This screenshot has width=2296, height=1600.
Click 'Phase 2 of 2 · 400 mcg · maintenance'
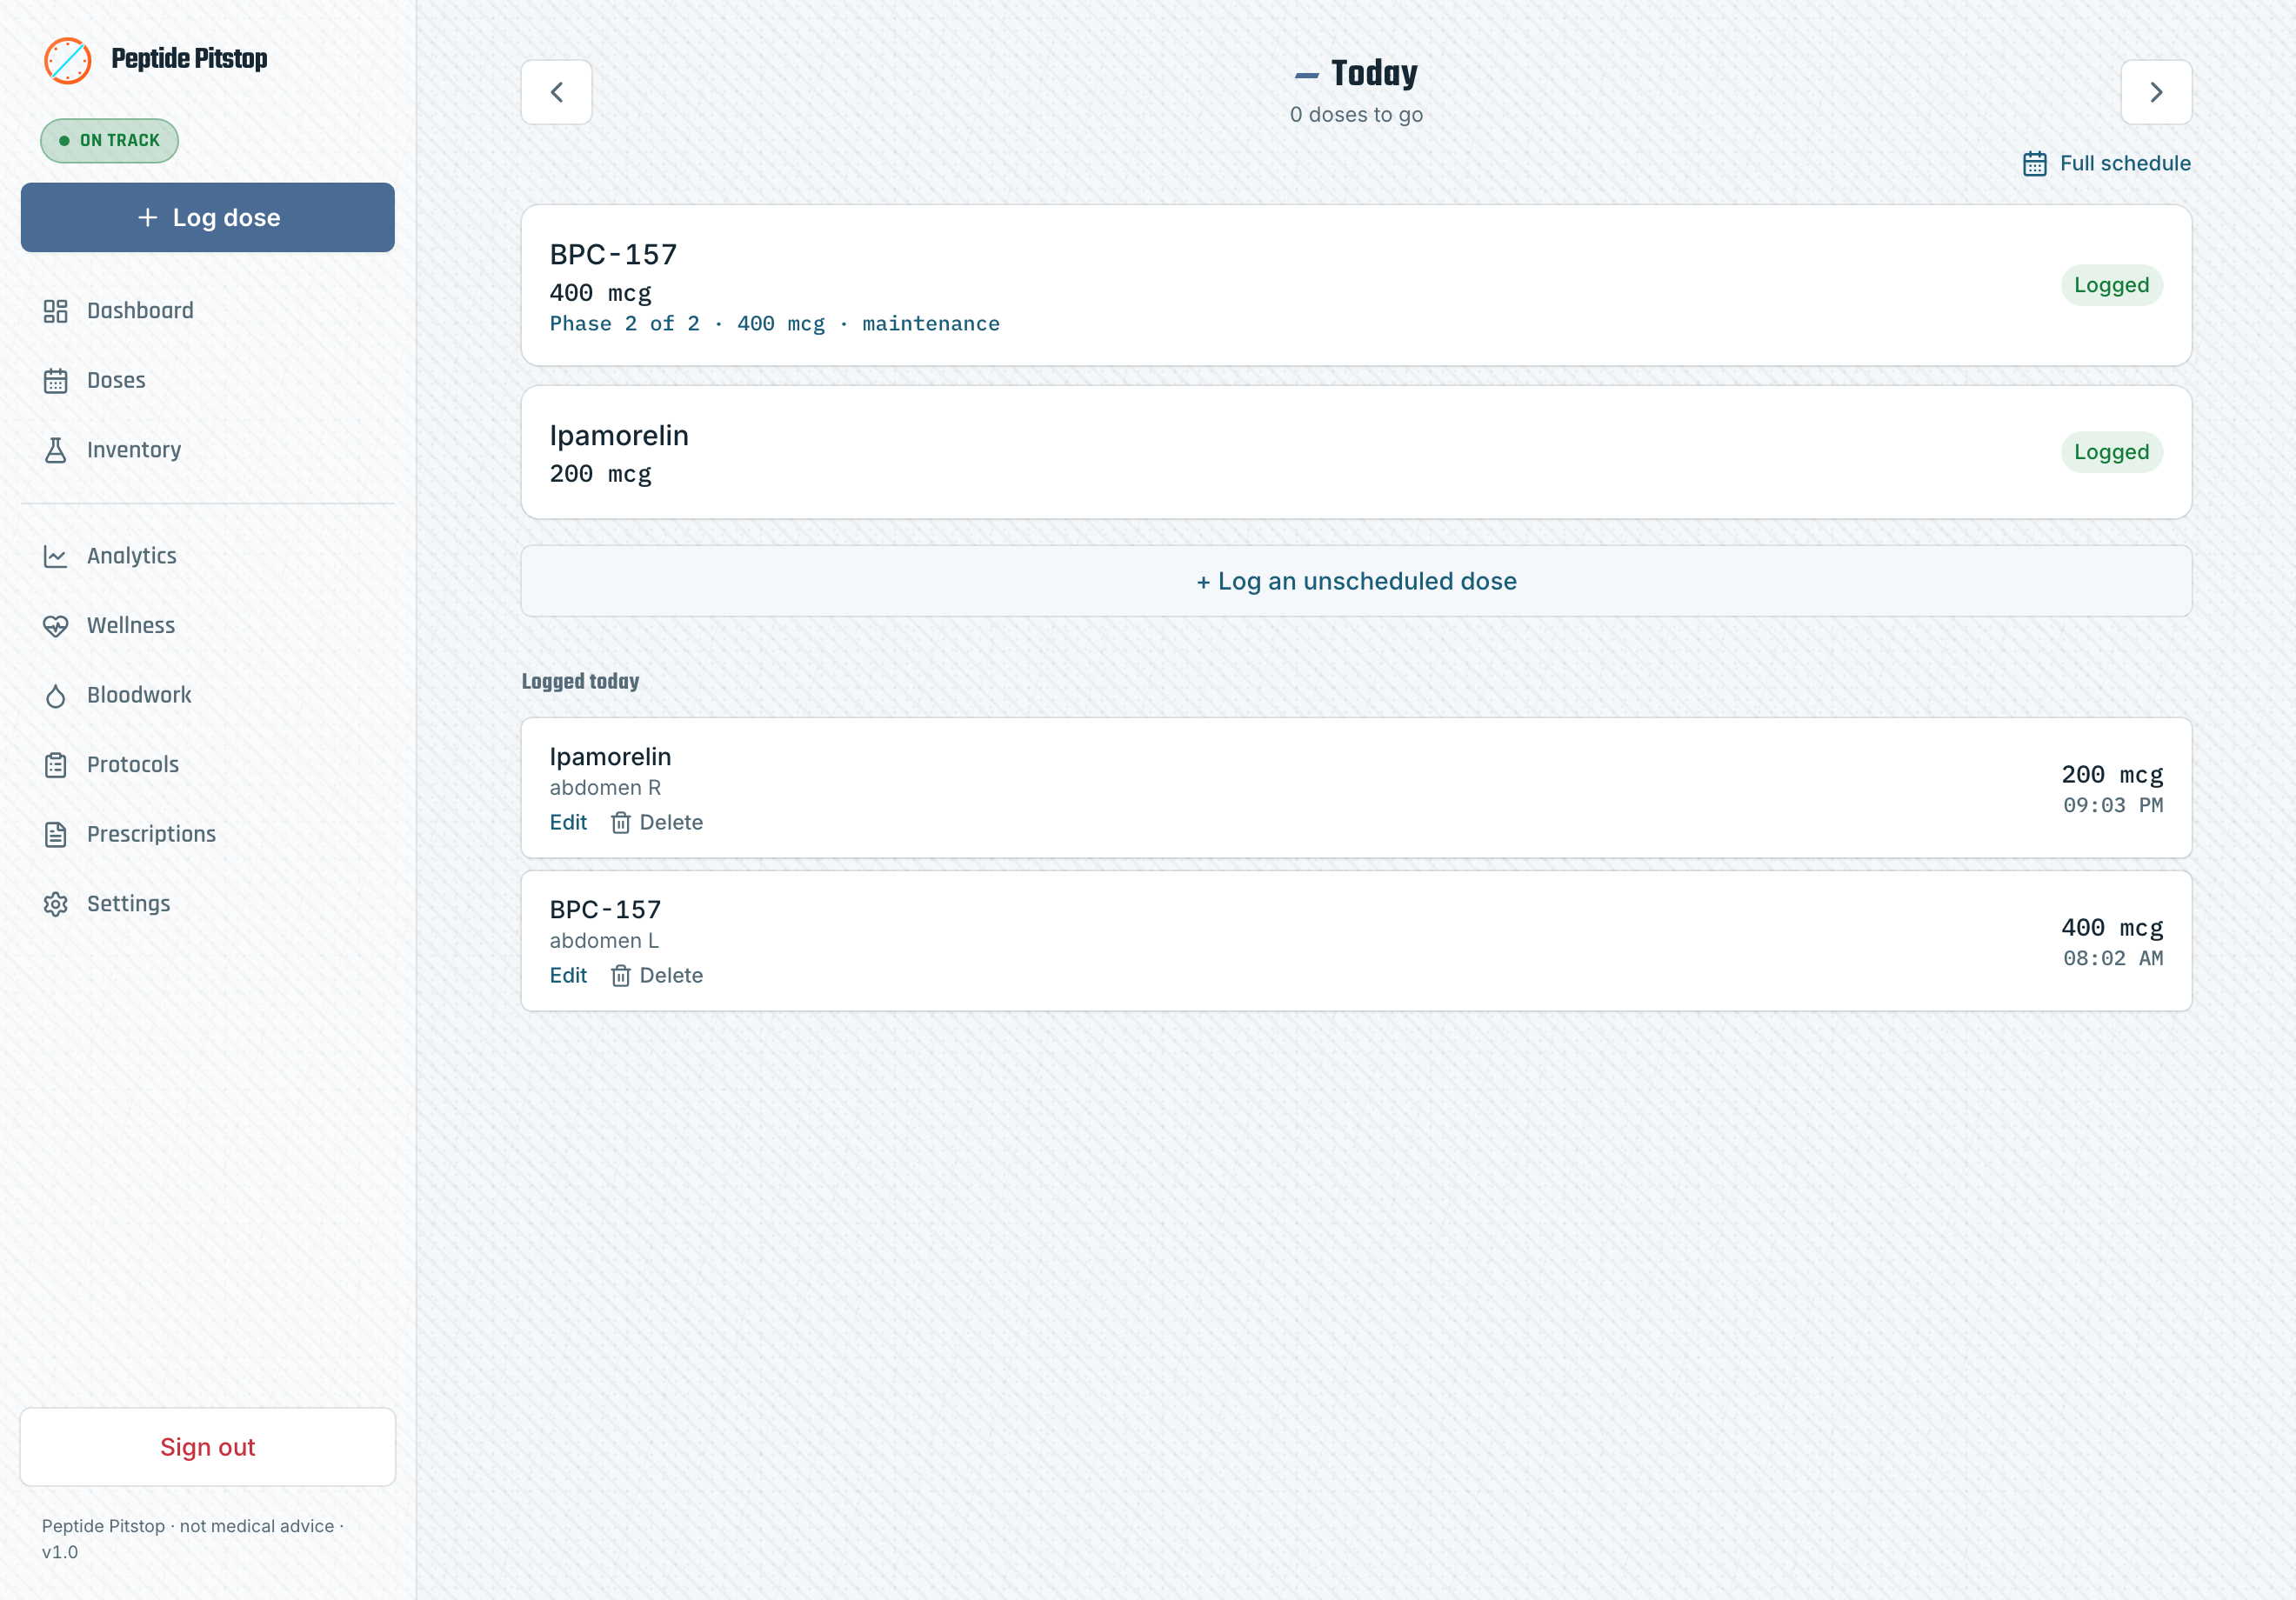(x=774, y=324)
